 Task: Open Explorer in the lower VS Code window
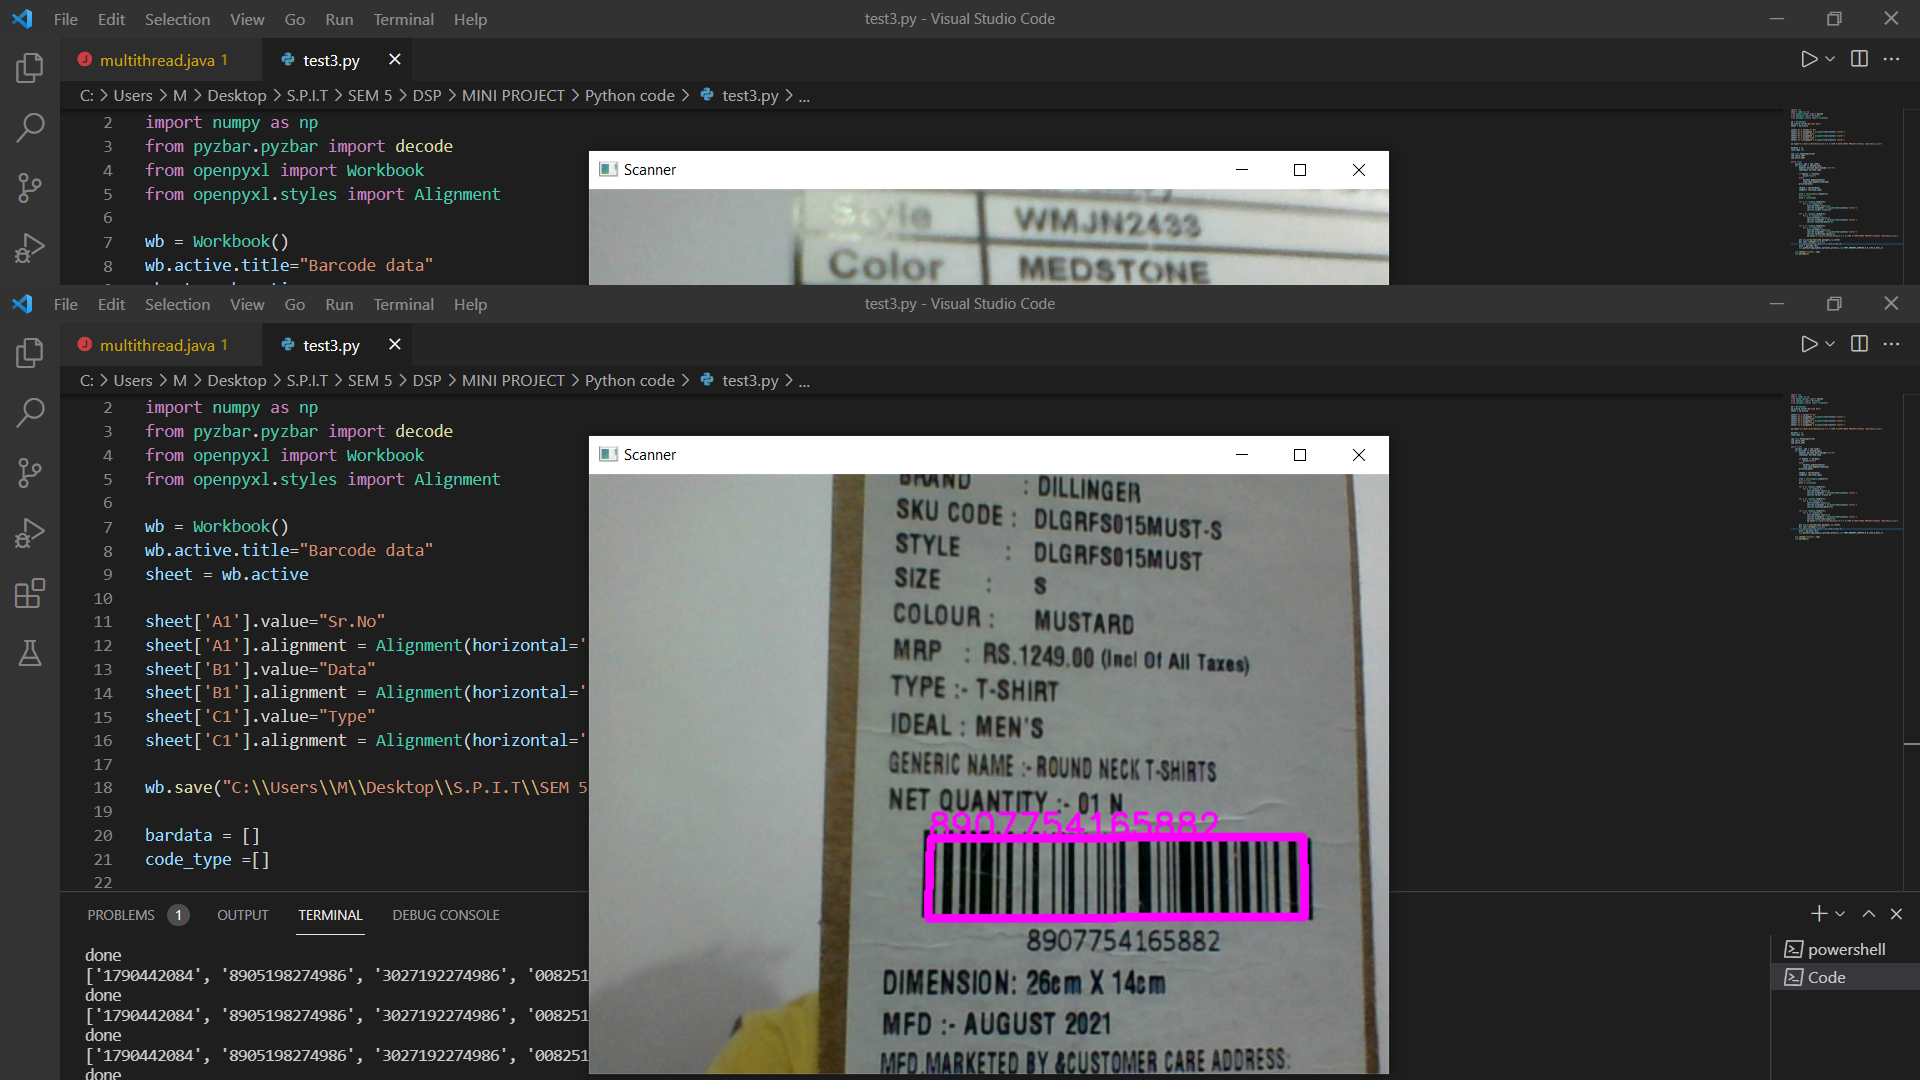tap(30, 352)
